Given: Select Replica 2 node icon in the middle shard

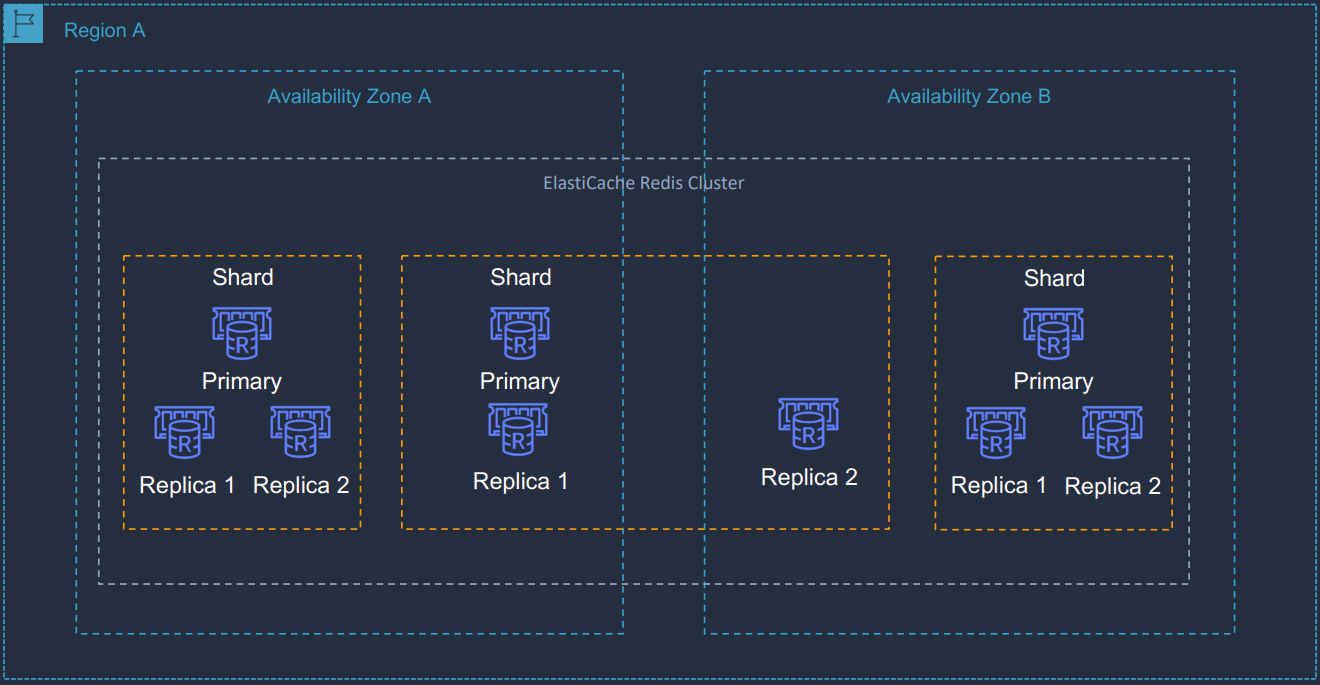Looking at the screenshot, I should tap(808, 425).
